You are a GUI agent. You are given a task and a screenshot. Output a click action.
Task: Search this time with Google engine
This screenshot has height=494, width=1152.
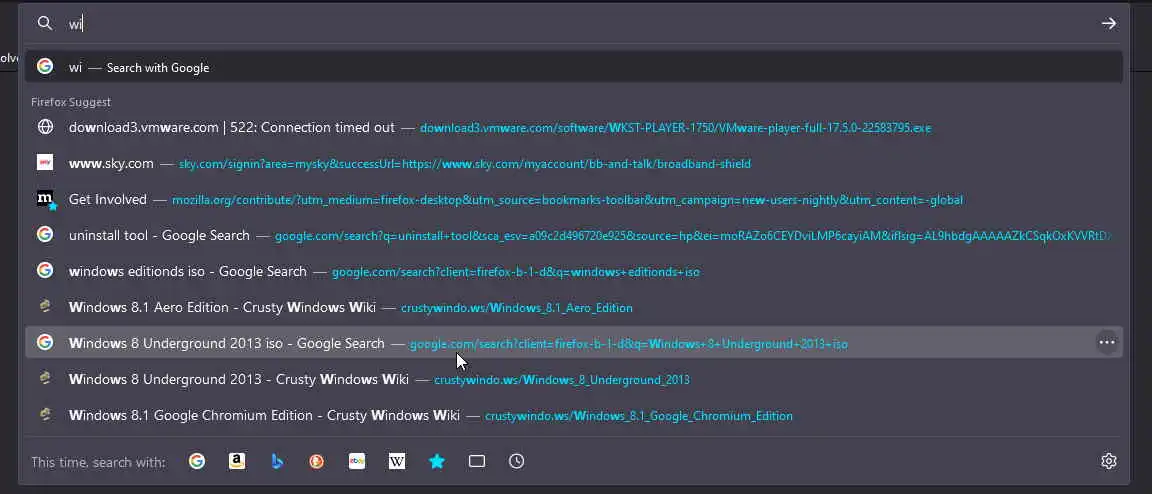click(x=197, y=461)
